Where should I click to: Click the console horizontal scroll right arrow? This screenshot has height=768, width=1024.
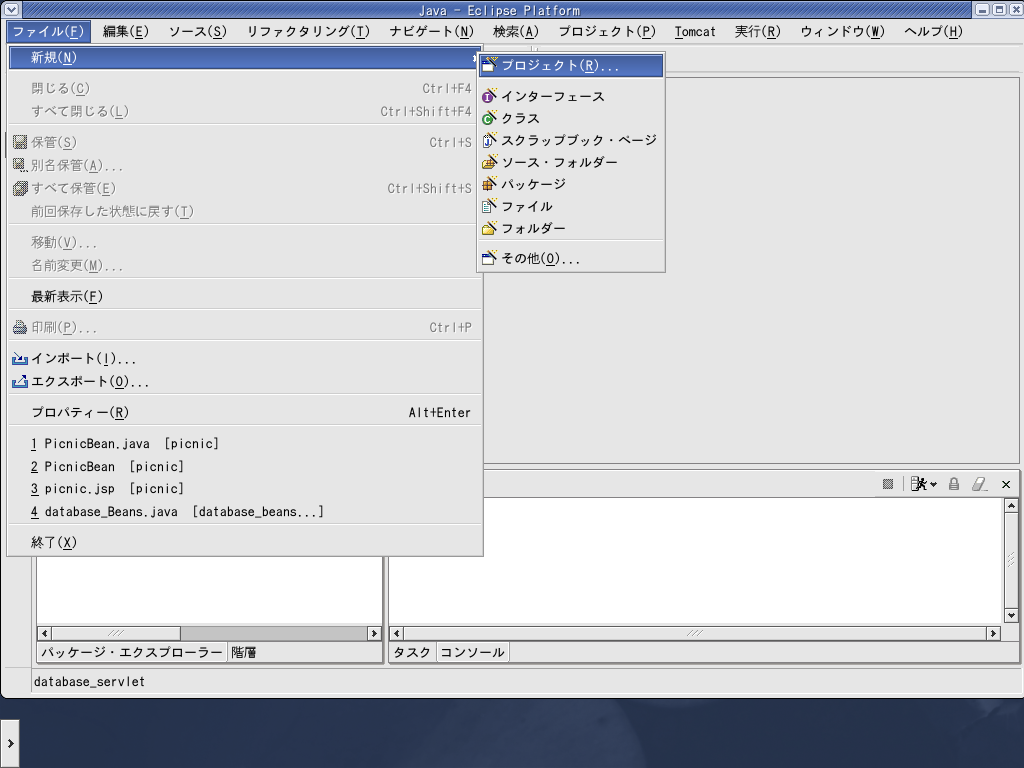(993, 633)
